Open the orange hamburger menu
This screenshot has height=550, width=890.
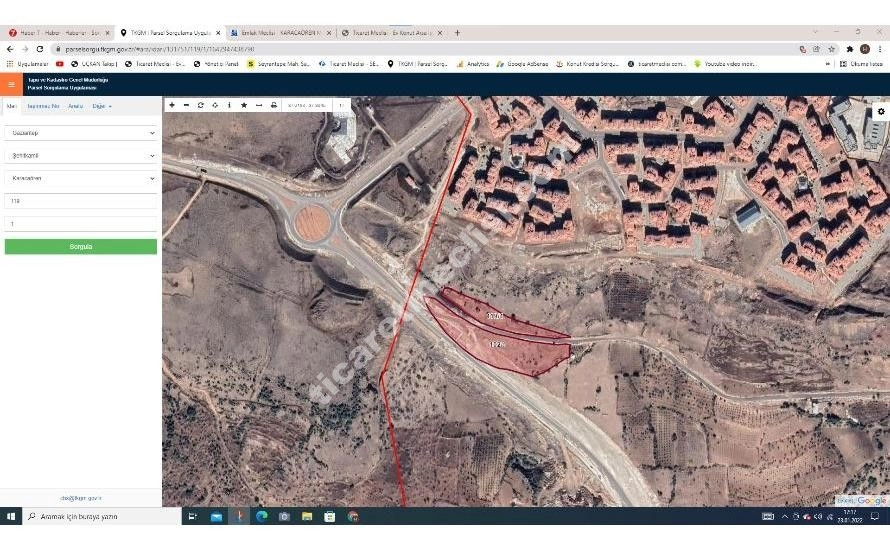click(11, 84)
